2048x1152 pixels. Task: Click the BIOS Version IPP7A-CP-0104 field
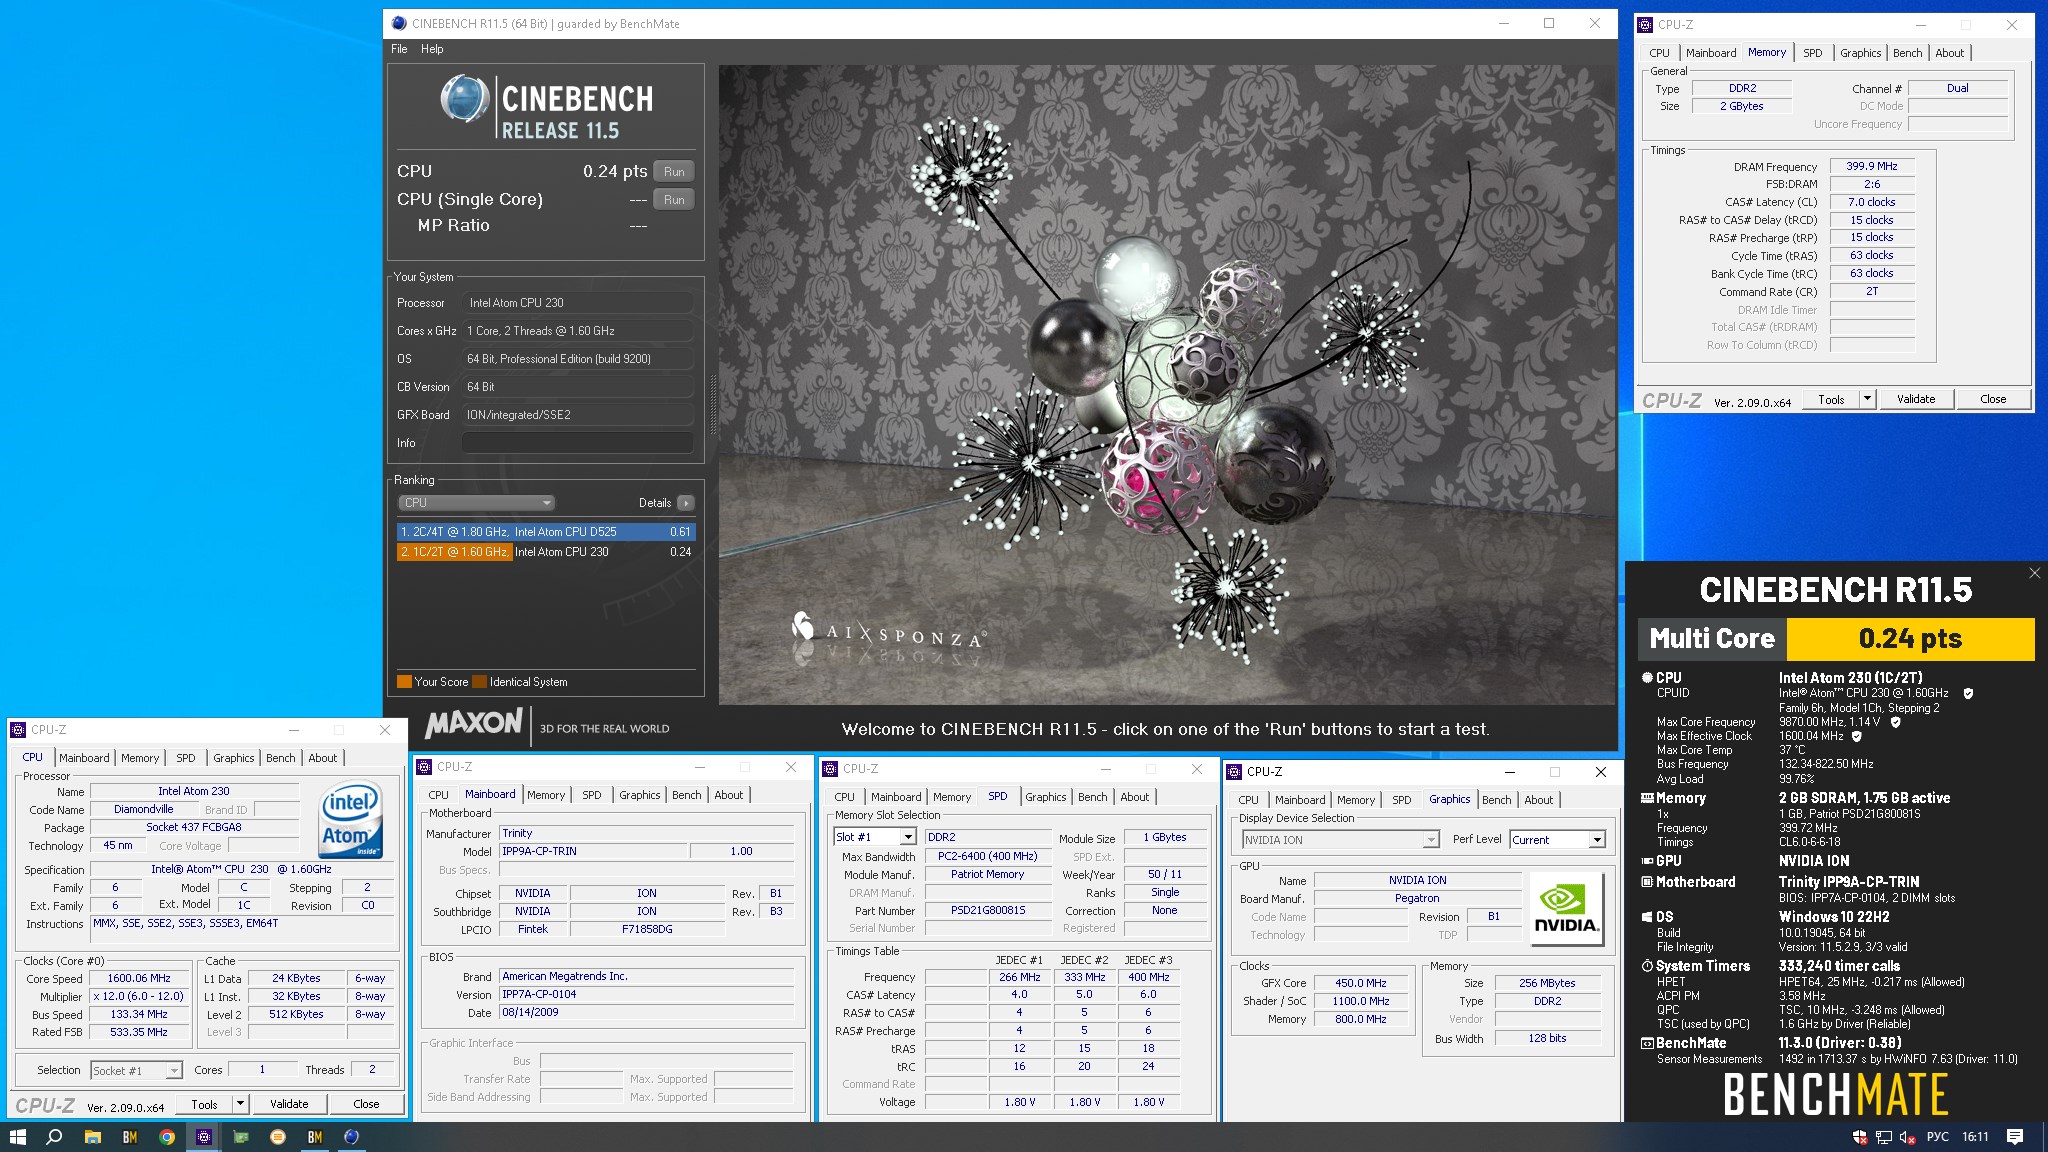click(647, 995)
